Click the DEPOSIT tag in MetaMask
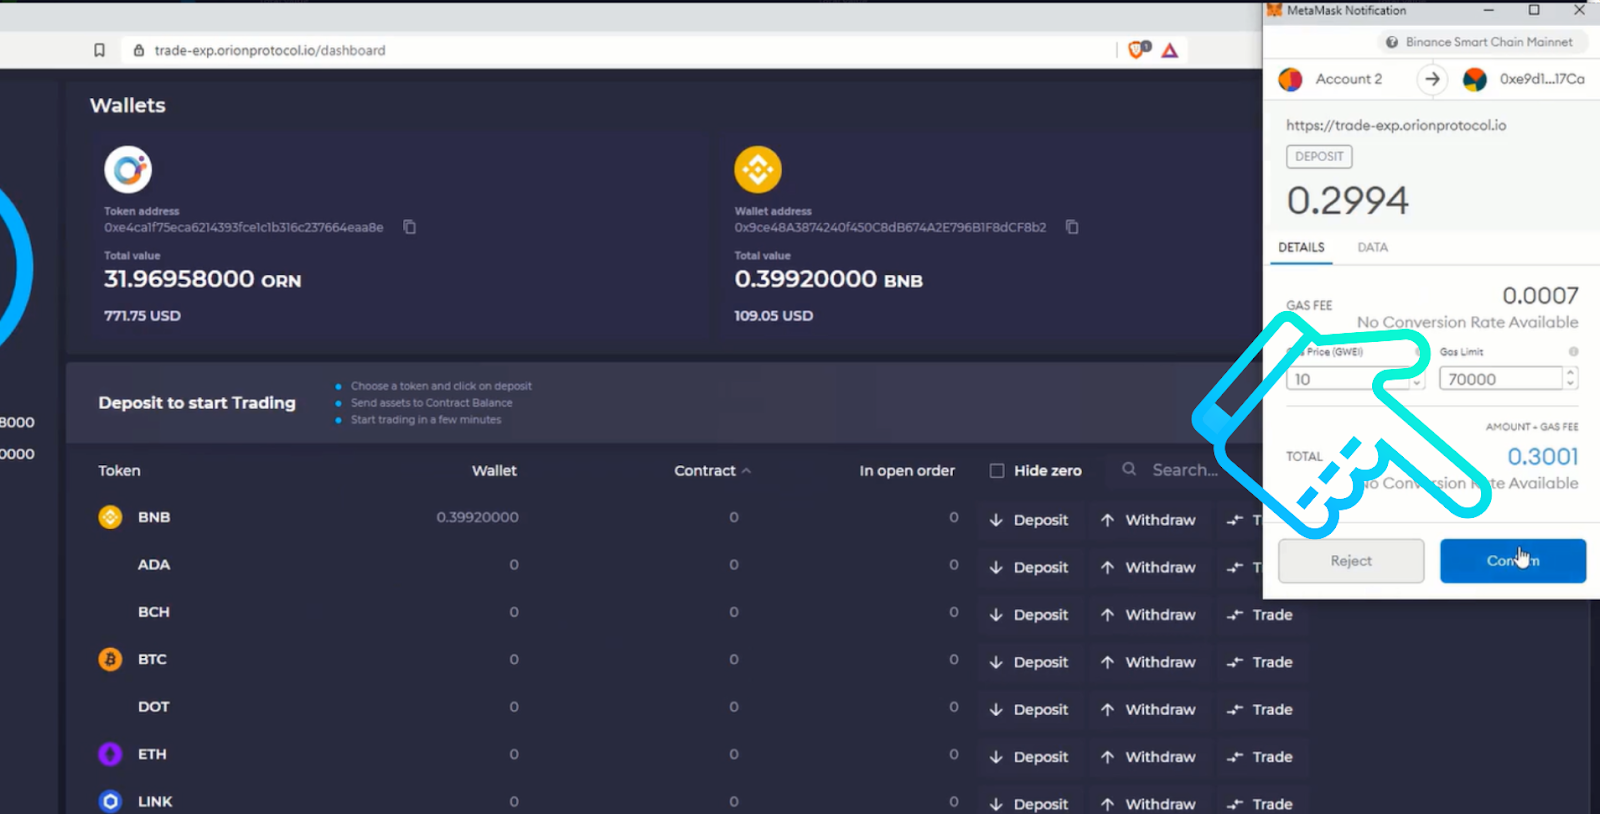Viewport: 1600px width, 814px height. [1319, 156]
